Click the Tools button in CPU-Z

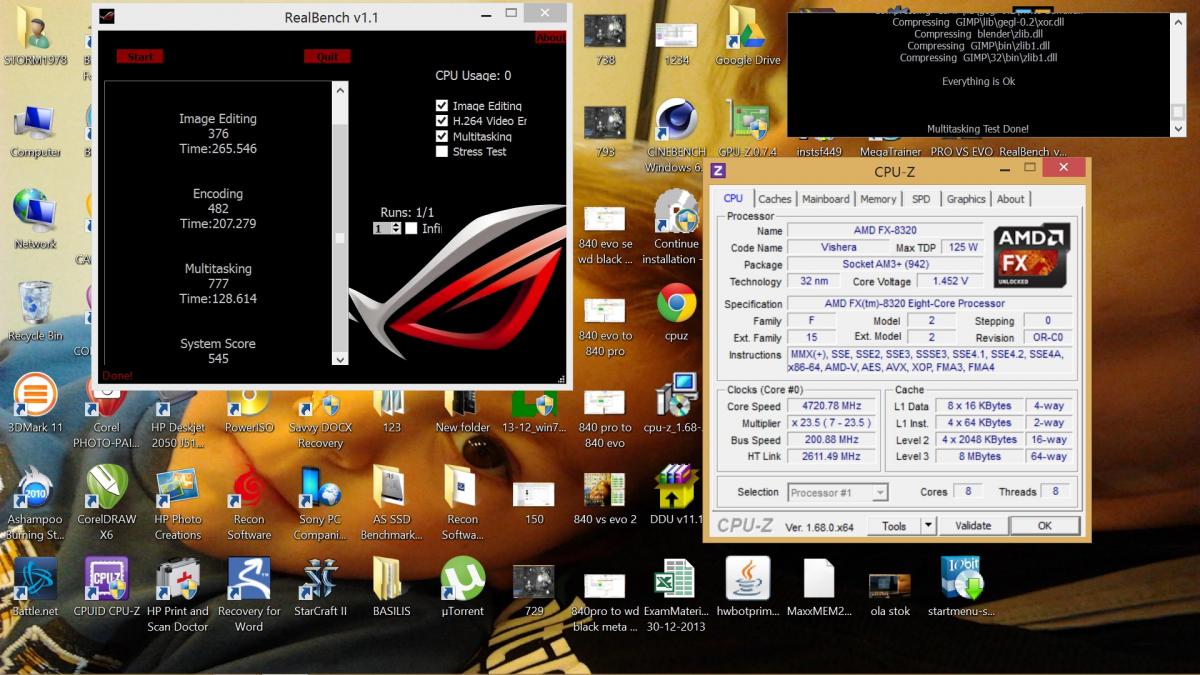click(x=894, y=526)
